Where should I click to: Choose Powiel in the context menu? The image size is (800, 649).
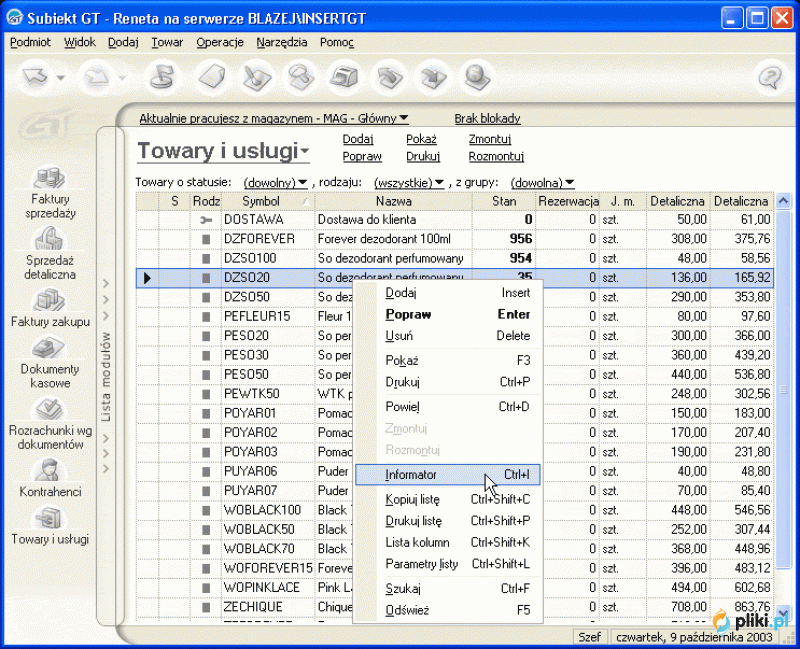click(447, 407)
